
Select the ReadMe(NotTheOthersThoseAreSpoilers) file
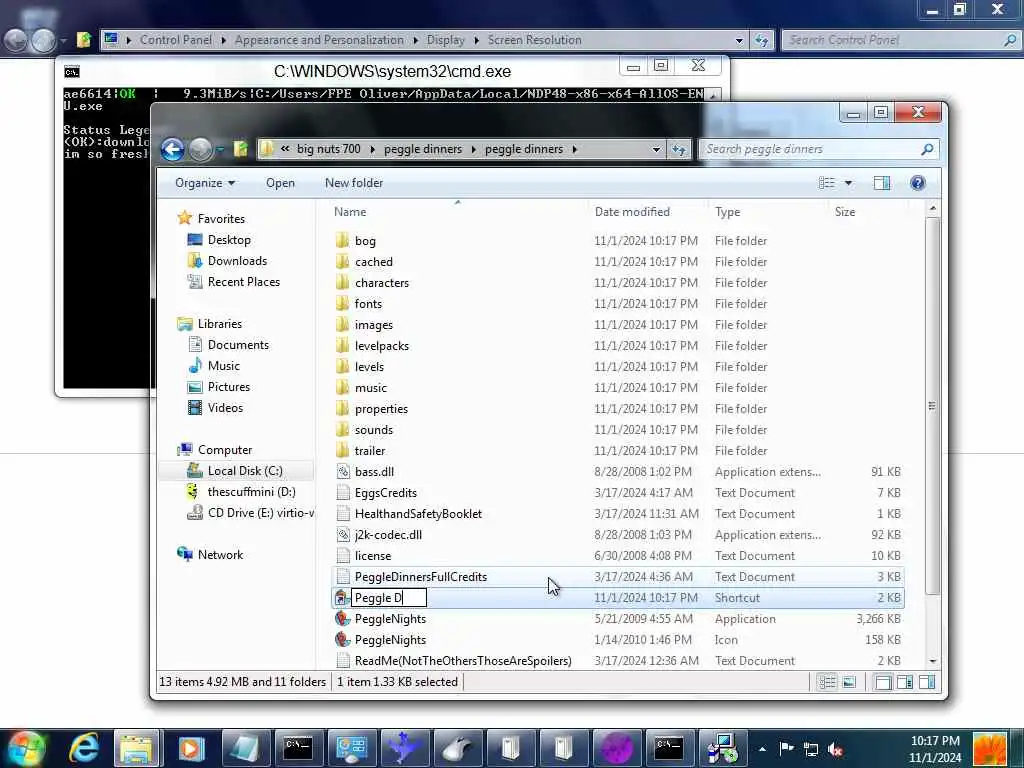(463, 661)
